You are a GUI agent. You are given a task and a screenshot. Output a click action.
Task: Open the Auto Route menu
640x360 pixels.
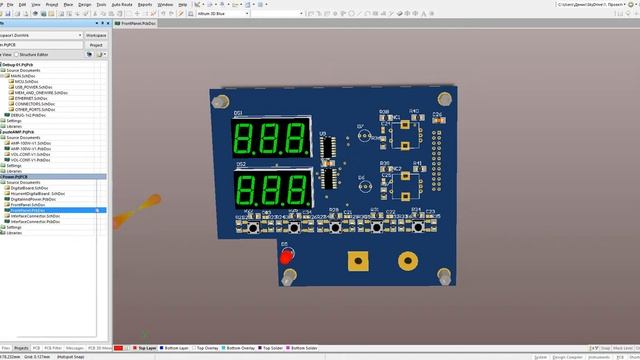(122, 4)
